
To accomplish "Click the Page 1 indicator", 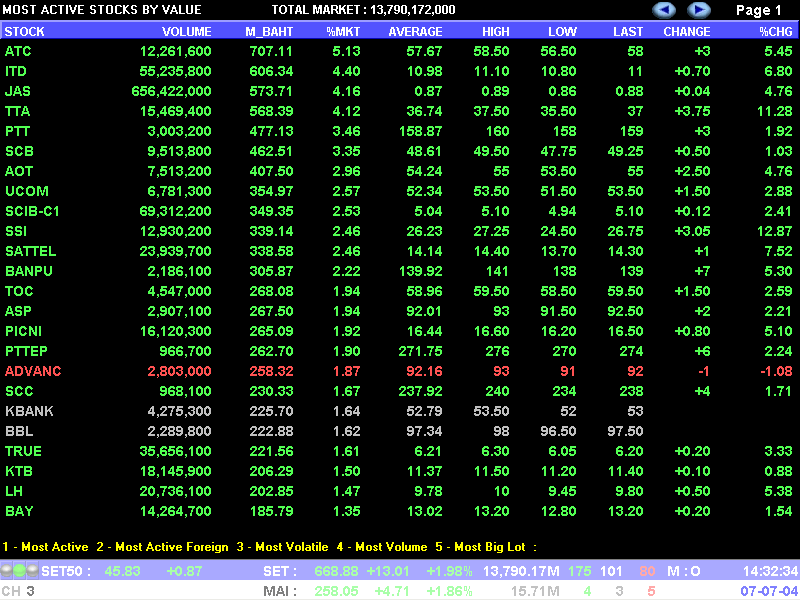I will pos(759,10).
